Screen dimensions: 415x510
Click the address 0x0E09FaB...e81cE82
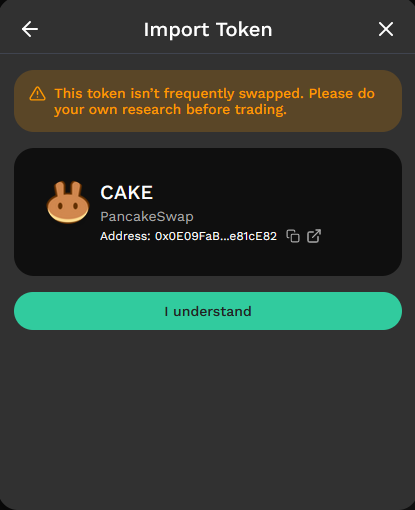(x=216, y=236)
